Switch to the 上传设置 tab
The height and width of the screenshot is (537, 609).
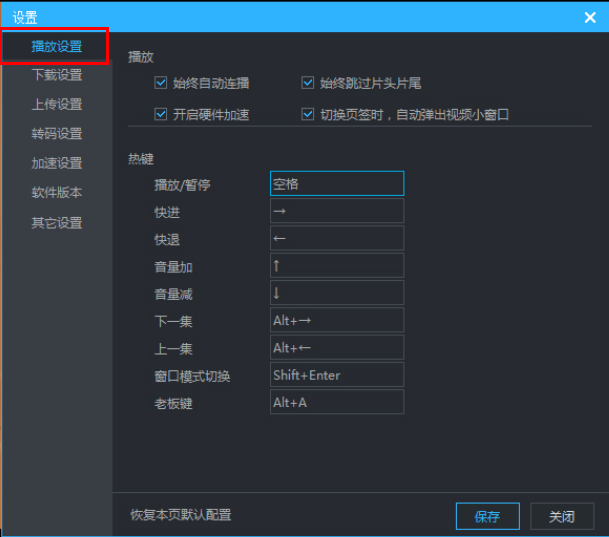pos(56,104)
